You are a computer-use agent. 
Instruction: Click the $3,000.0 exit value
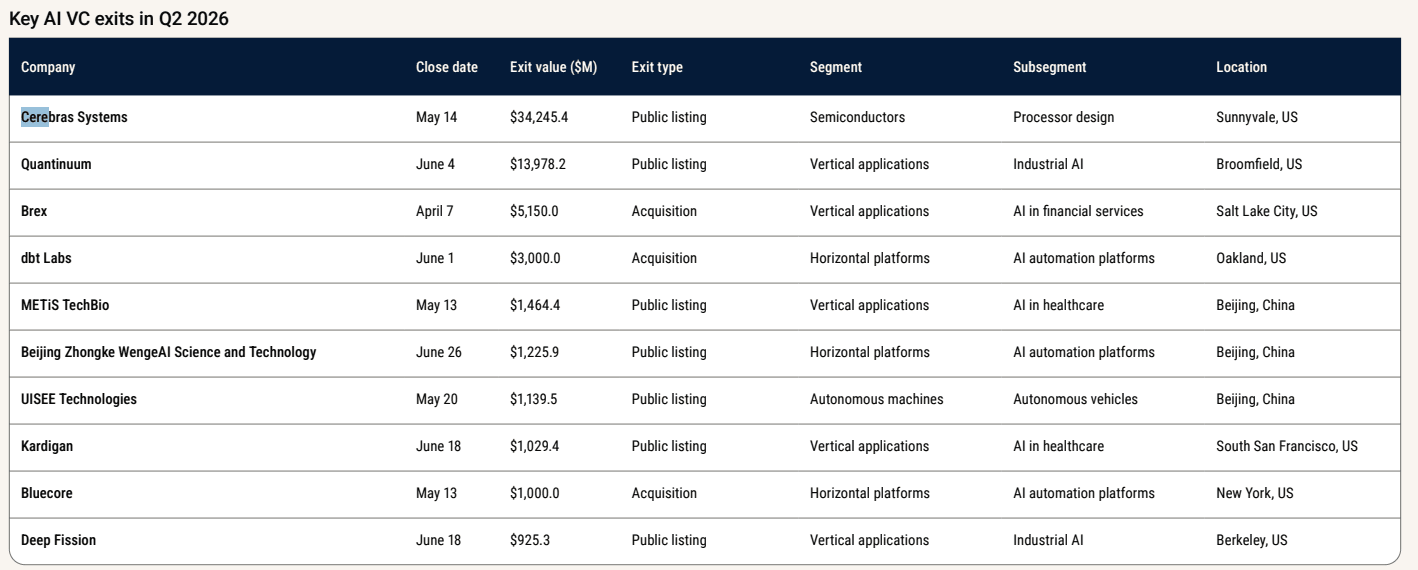pos(535,258)
